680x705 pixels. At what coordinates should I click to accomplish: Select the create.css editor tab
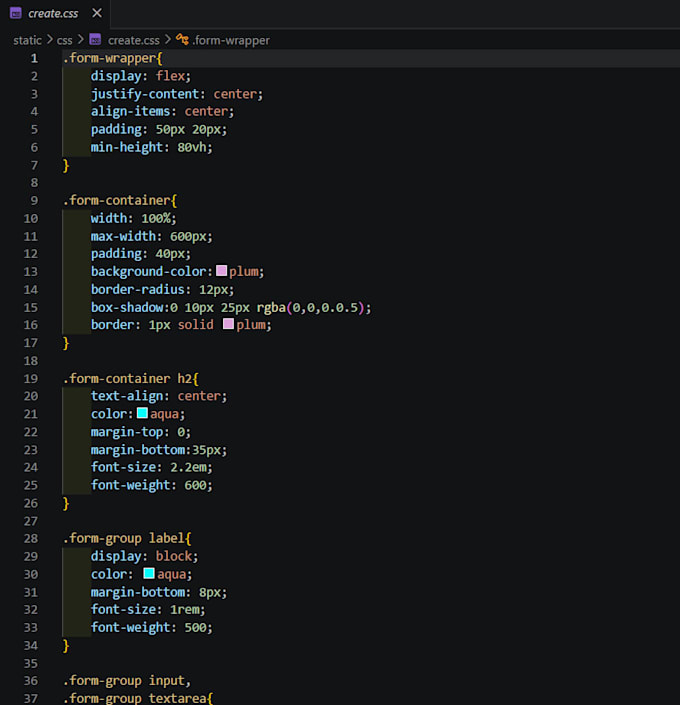point(55,13)
